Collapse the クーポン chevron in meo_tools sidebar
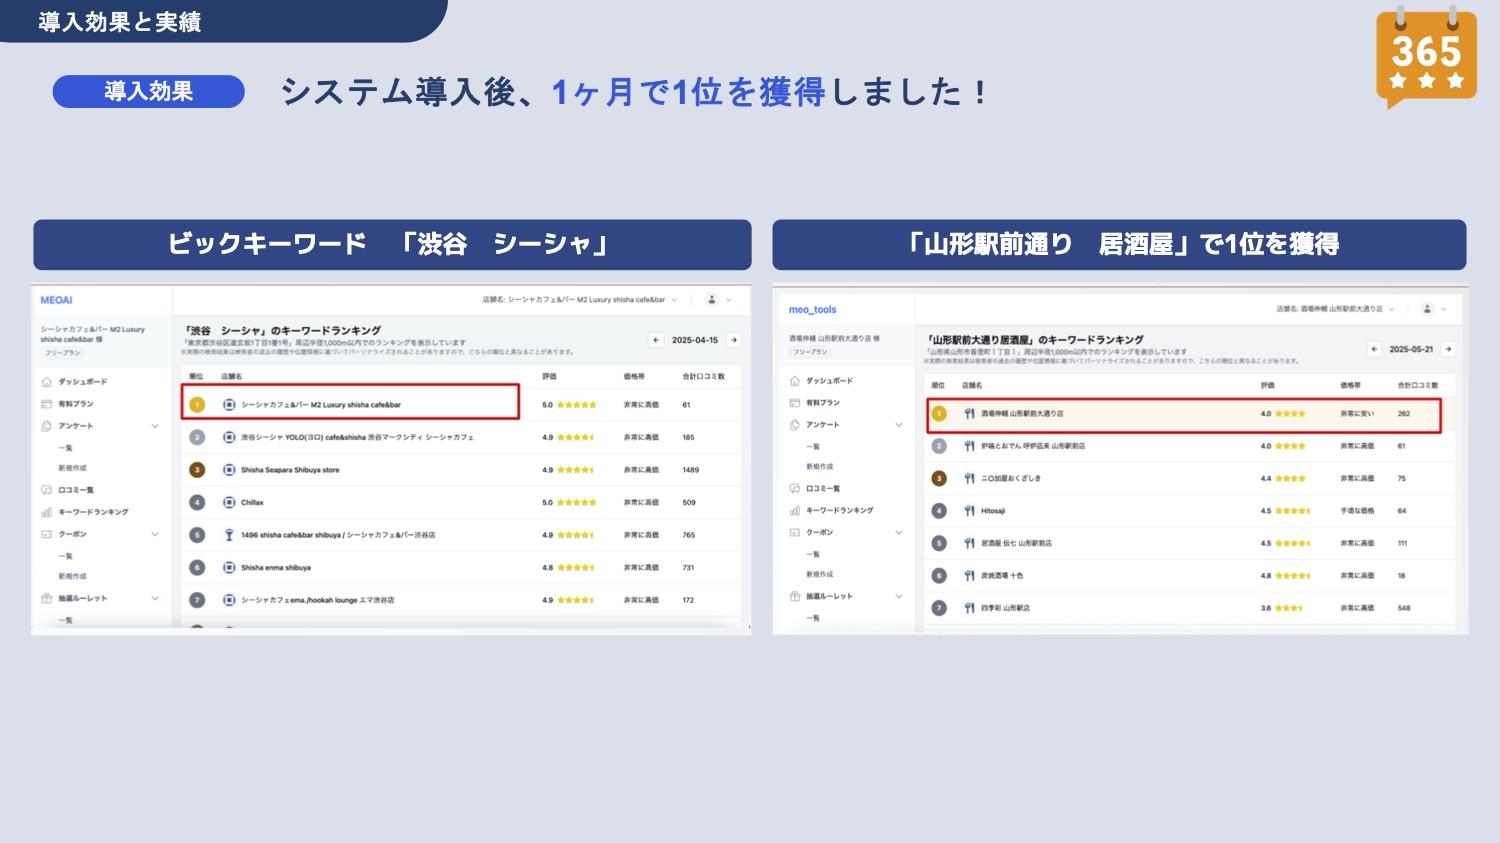 898,533
